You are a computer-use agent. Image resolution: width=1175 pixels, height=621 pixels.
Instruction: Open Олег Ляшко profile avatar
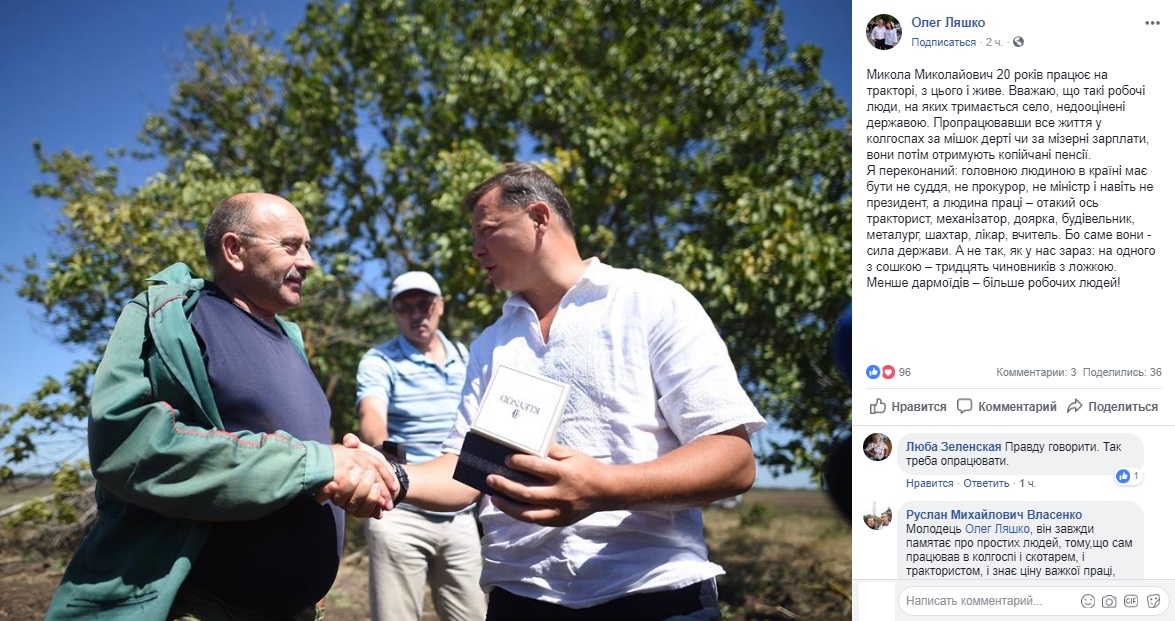[884, 32]
